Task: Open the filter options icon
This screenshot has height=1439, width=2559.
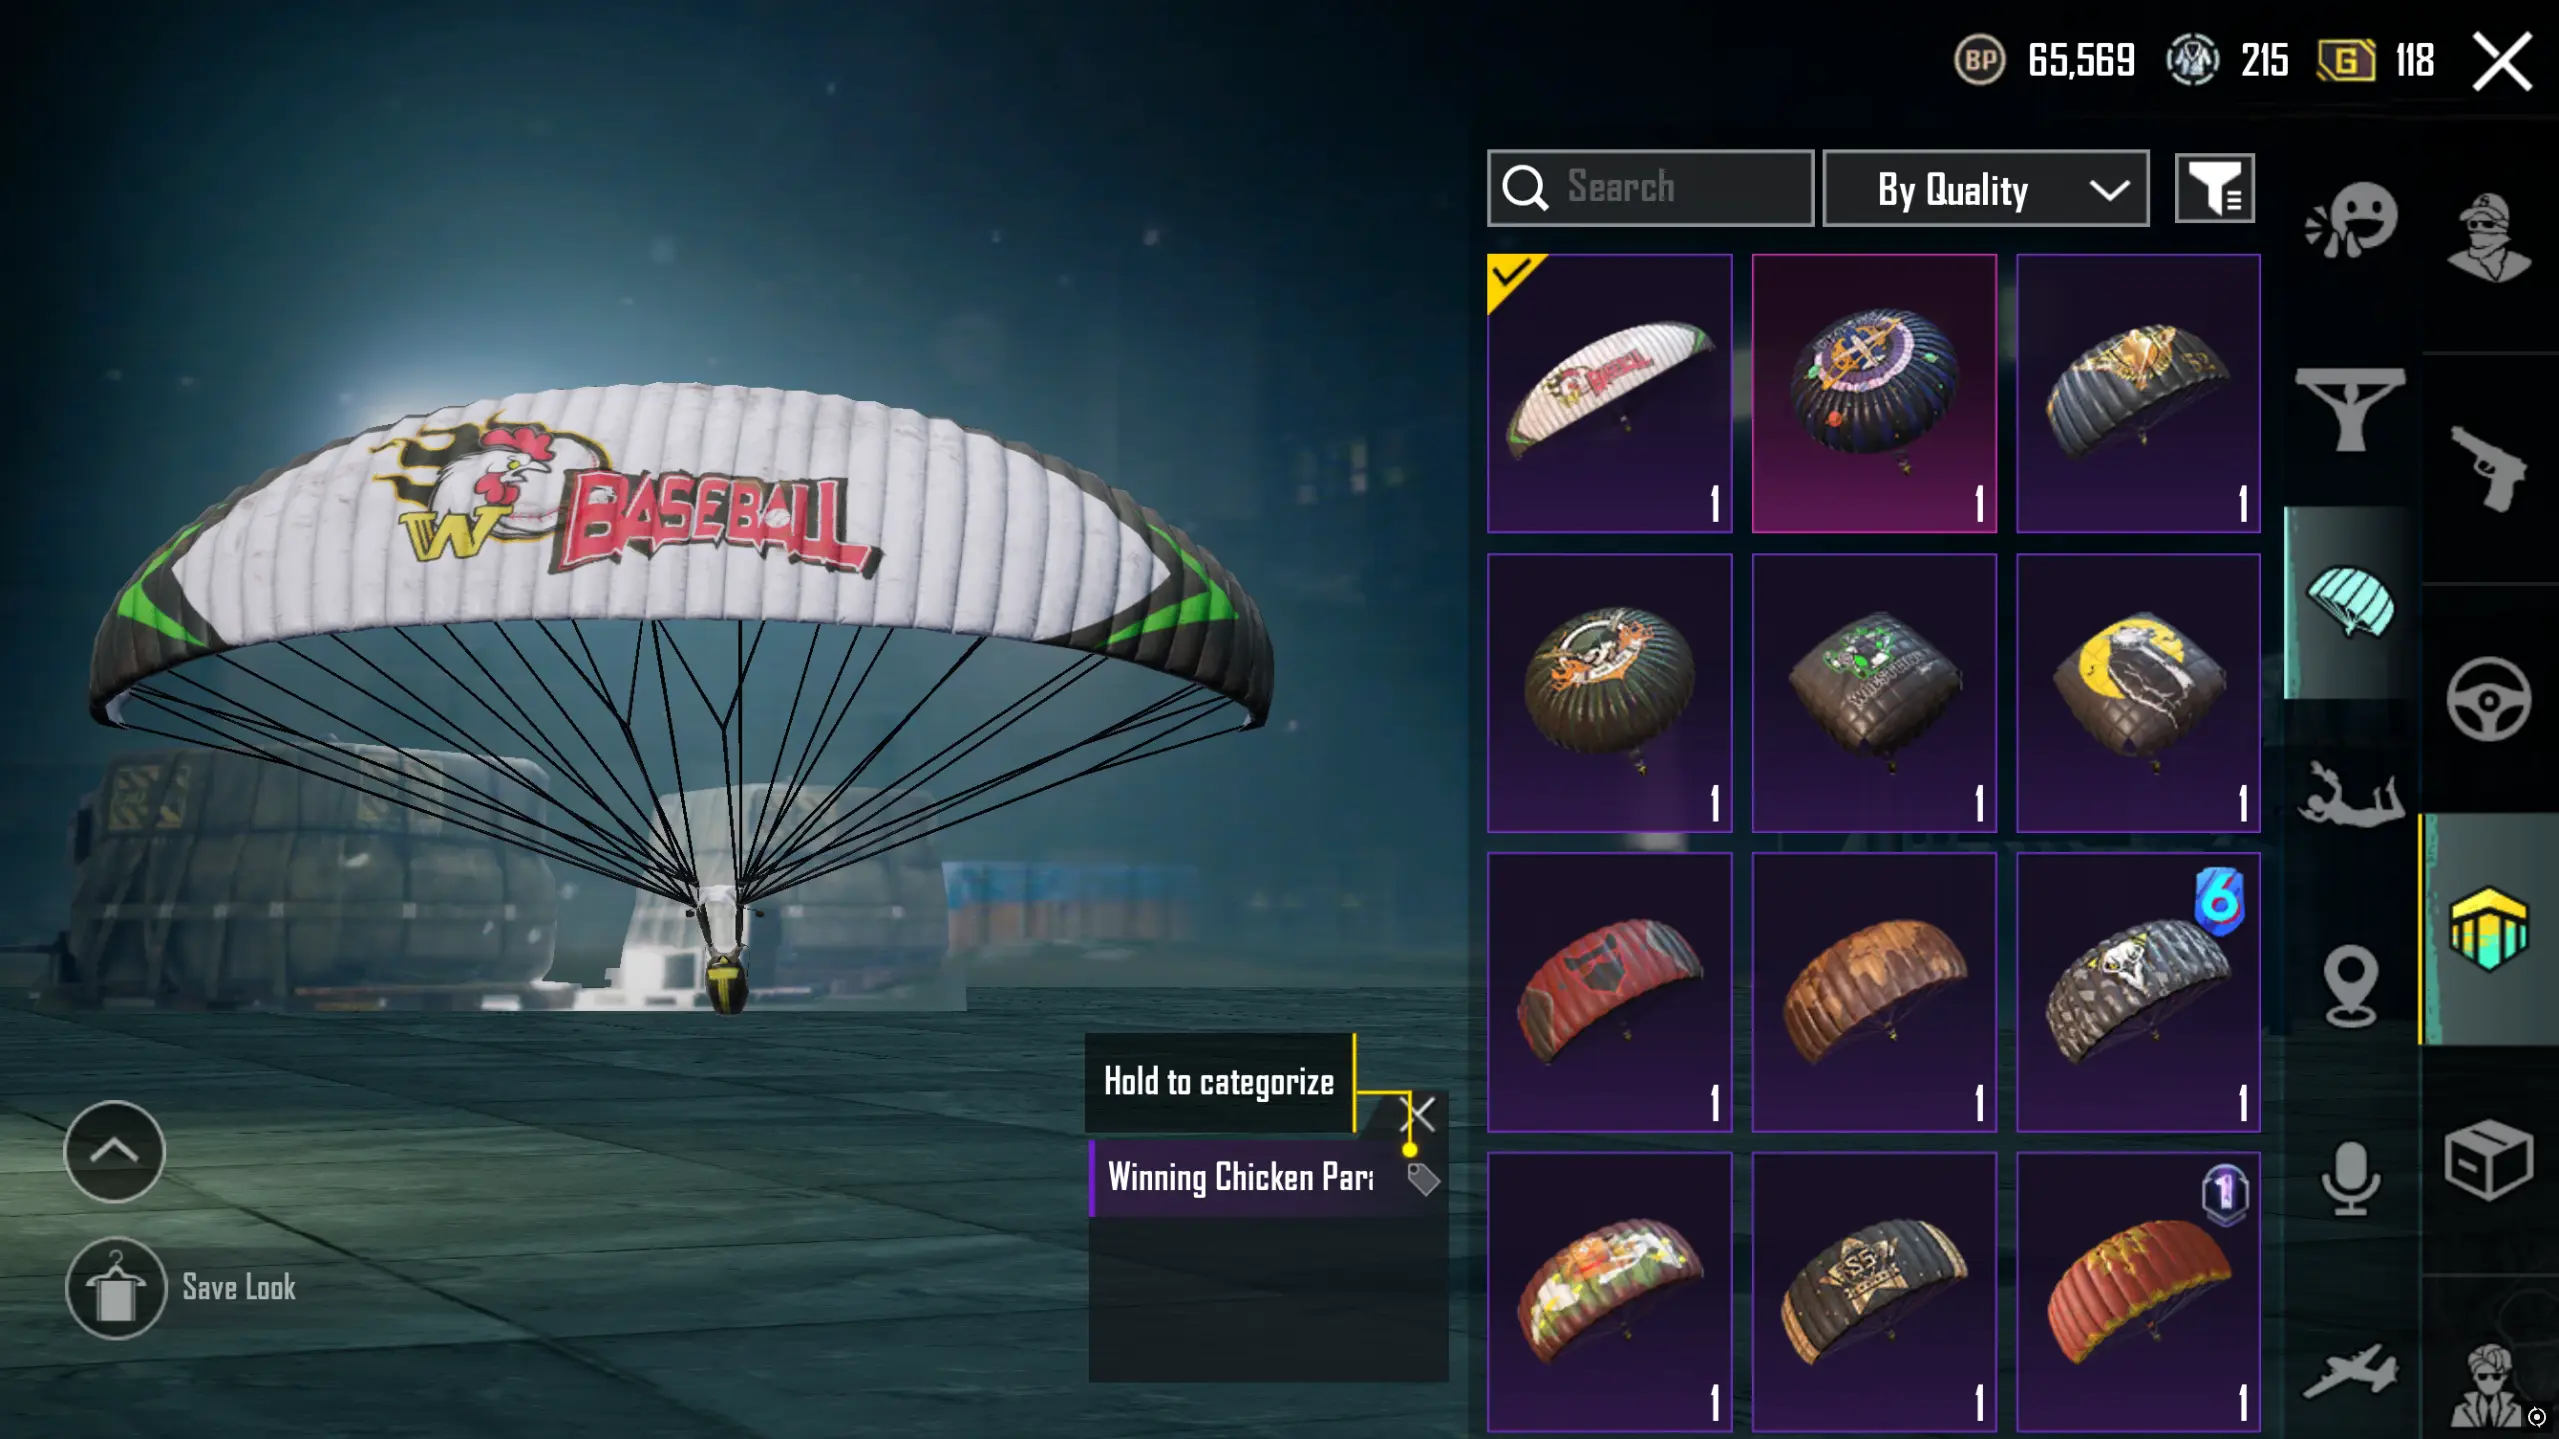Action: [x=2214, y=189]
